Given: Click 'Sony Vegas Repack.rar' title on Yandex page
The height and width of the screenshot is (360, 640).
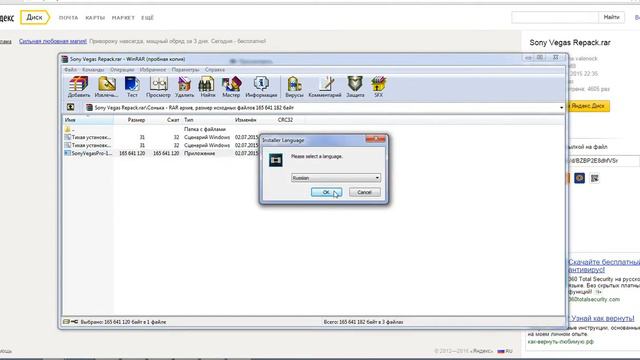Looking at the screenshot, I should (570, 42).
